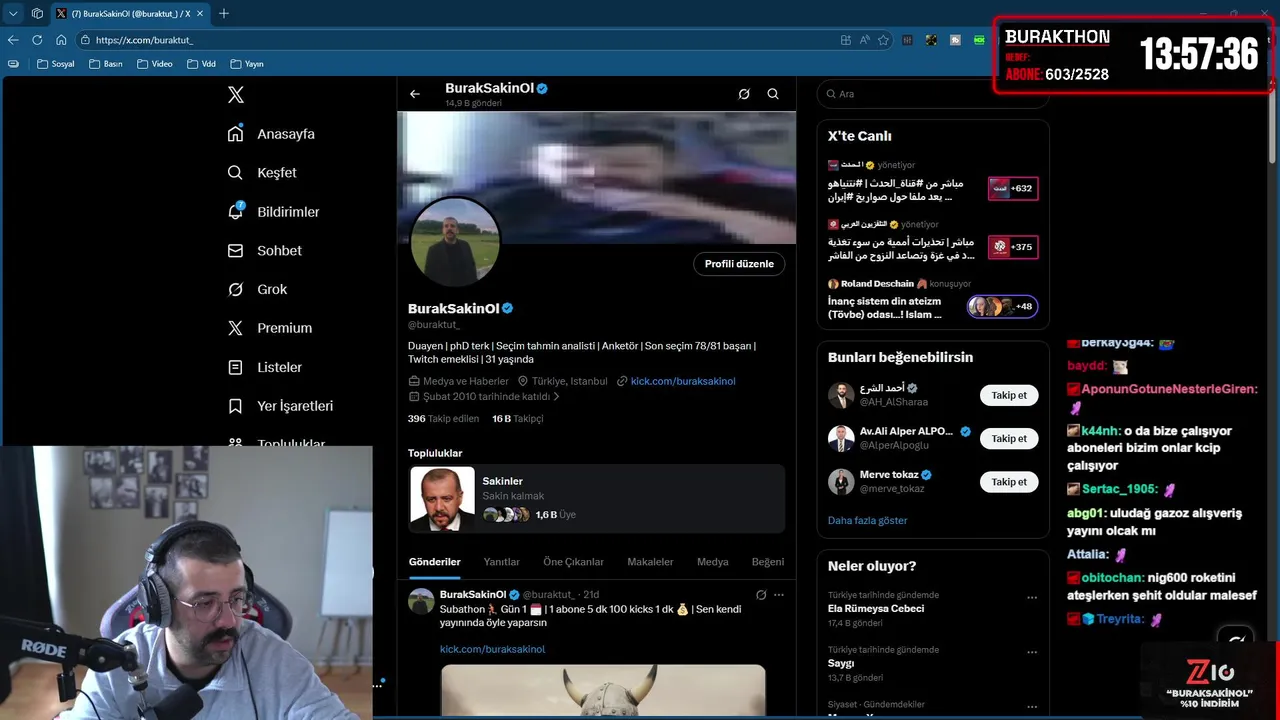Expand the join date chevron next to Şubat 2010
1280x720 pixels.
pyautogui.click(x=557, y=397)
